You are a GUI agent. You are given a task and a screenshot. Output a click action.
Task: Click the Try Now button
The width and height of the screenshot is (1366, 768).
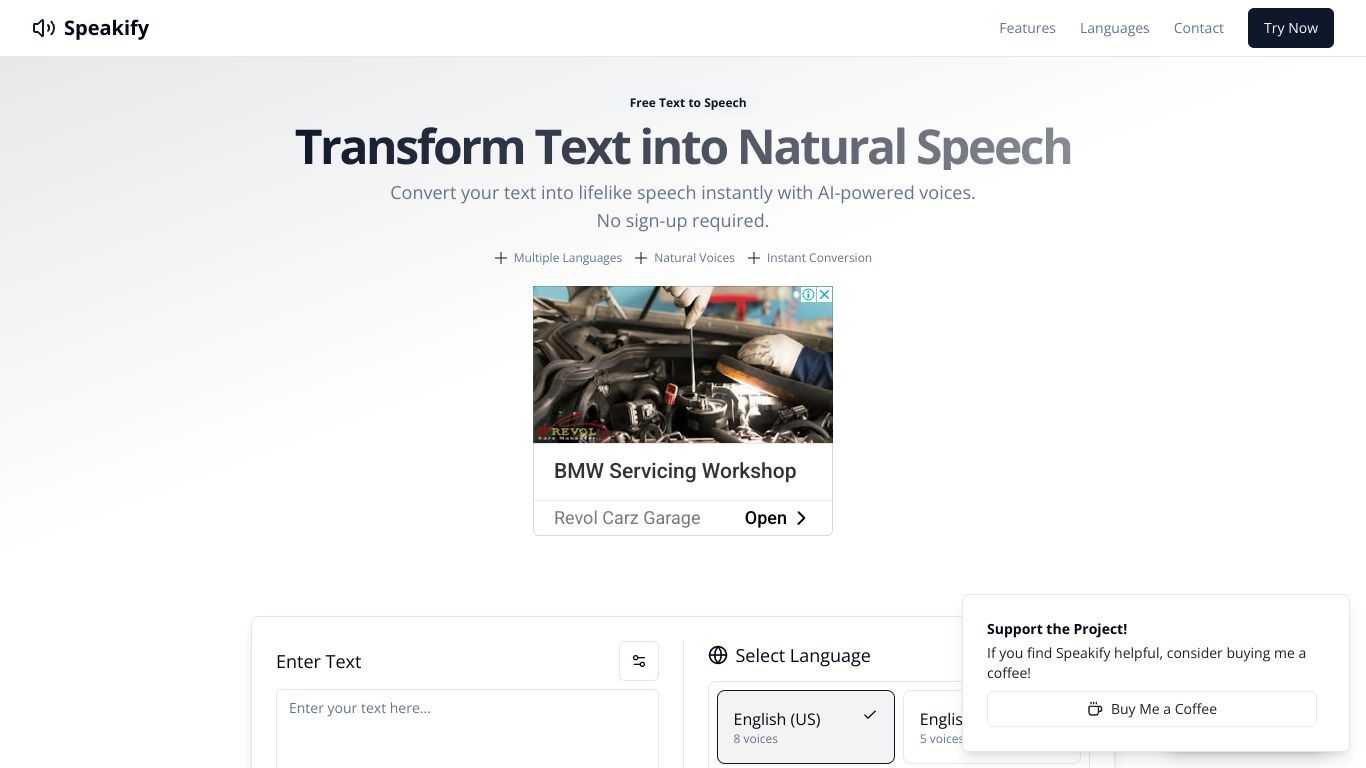(1290, 28)
